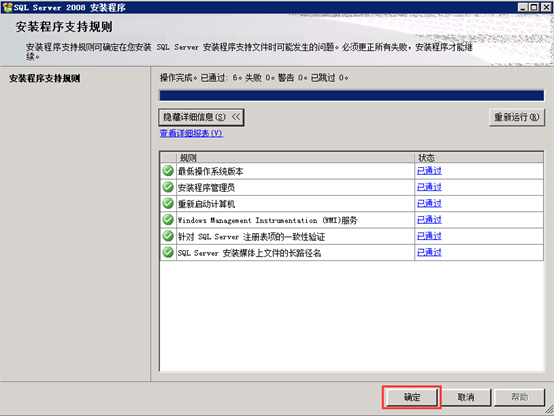Screen dimensions: 554x416
Task: Select Windows Management Instrumentation (WMI)服务 rule text
Action: pos(267,220)
